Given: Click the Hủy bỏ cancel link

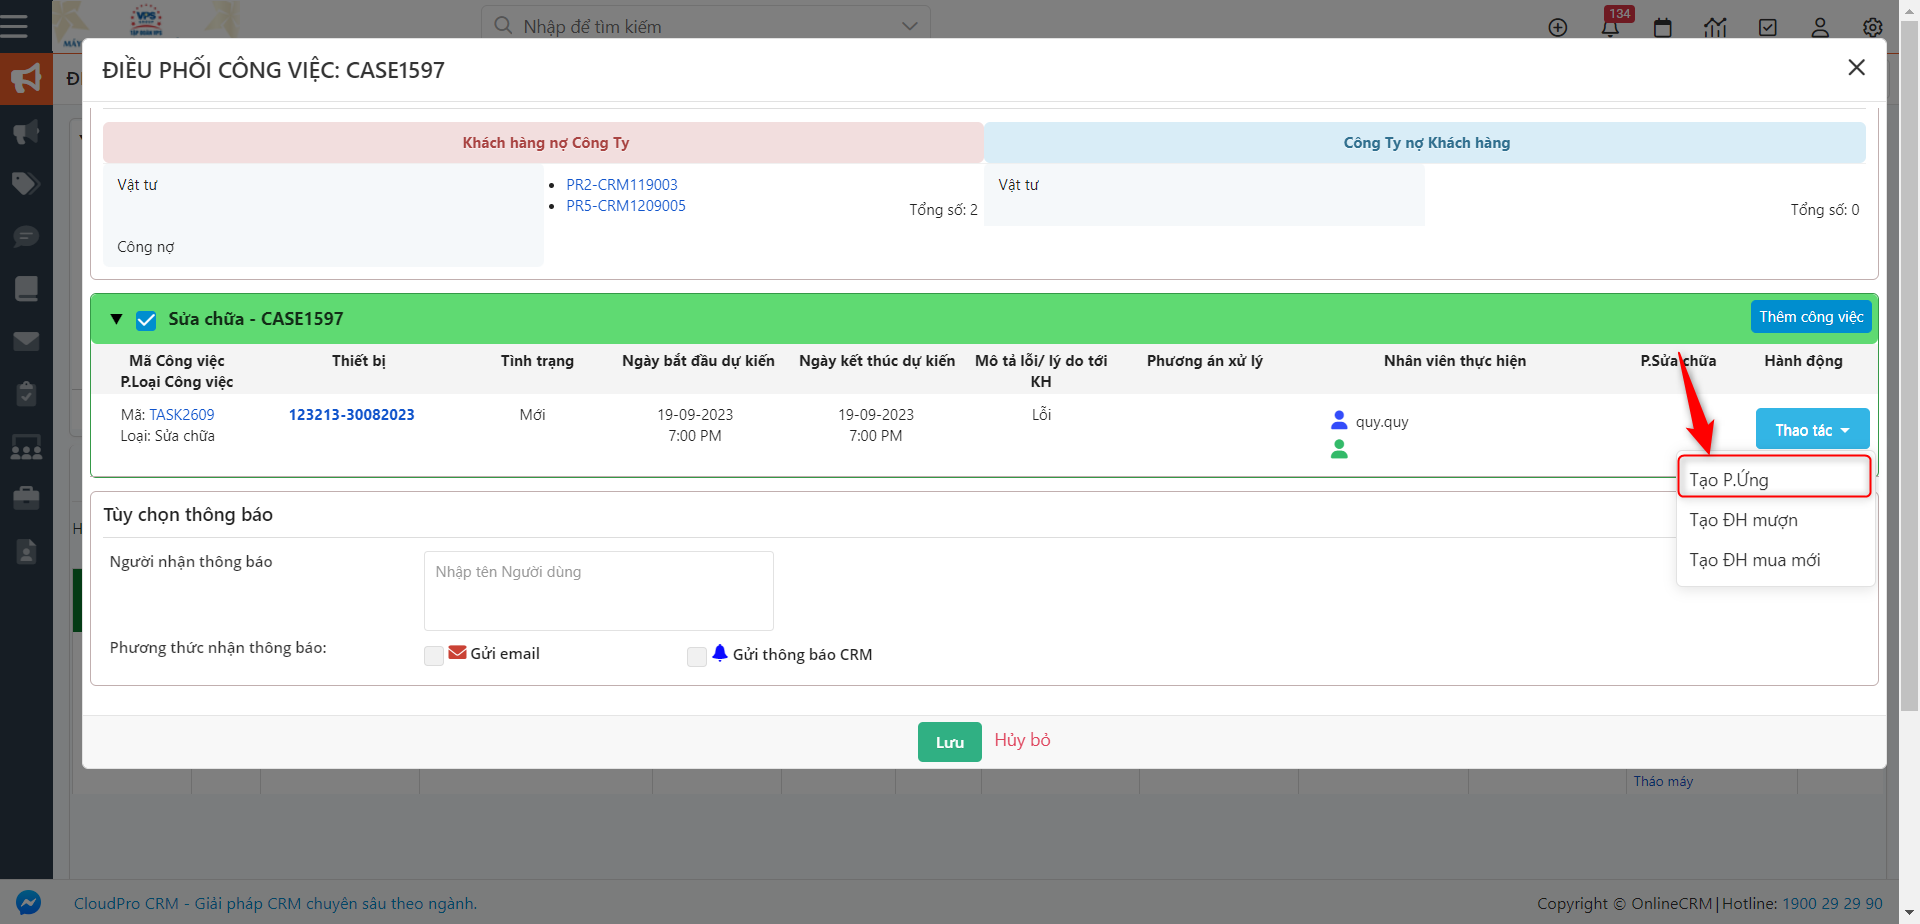Looking at the screenshot, I should tap(1022, 740).
